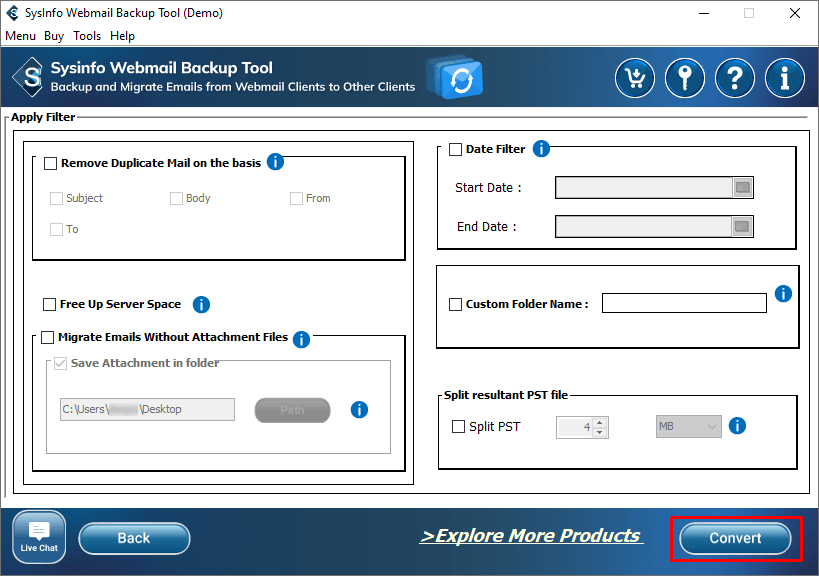Click the Path button
The image size is (819, 576).
click(292, 410)
